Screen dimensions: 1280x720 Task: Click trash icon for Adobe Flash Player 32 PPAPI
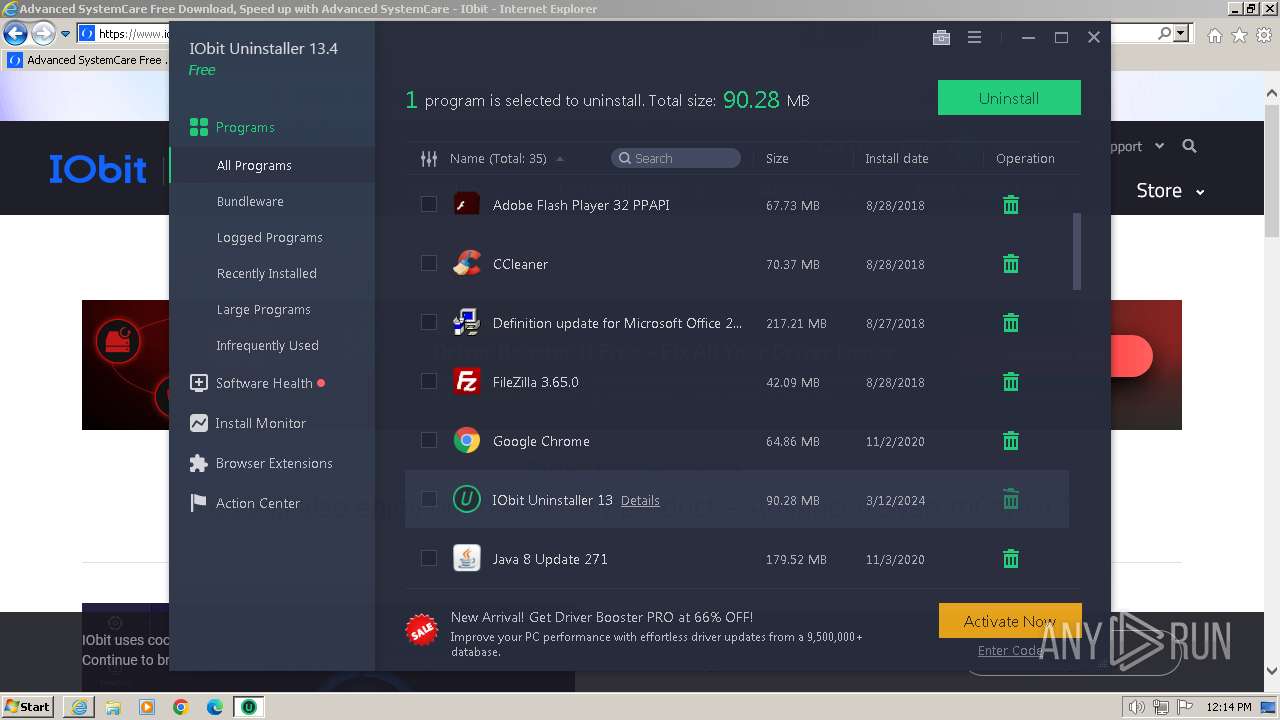point(1011,205)
